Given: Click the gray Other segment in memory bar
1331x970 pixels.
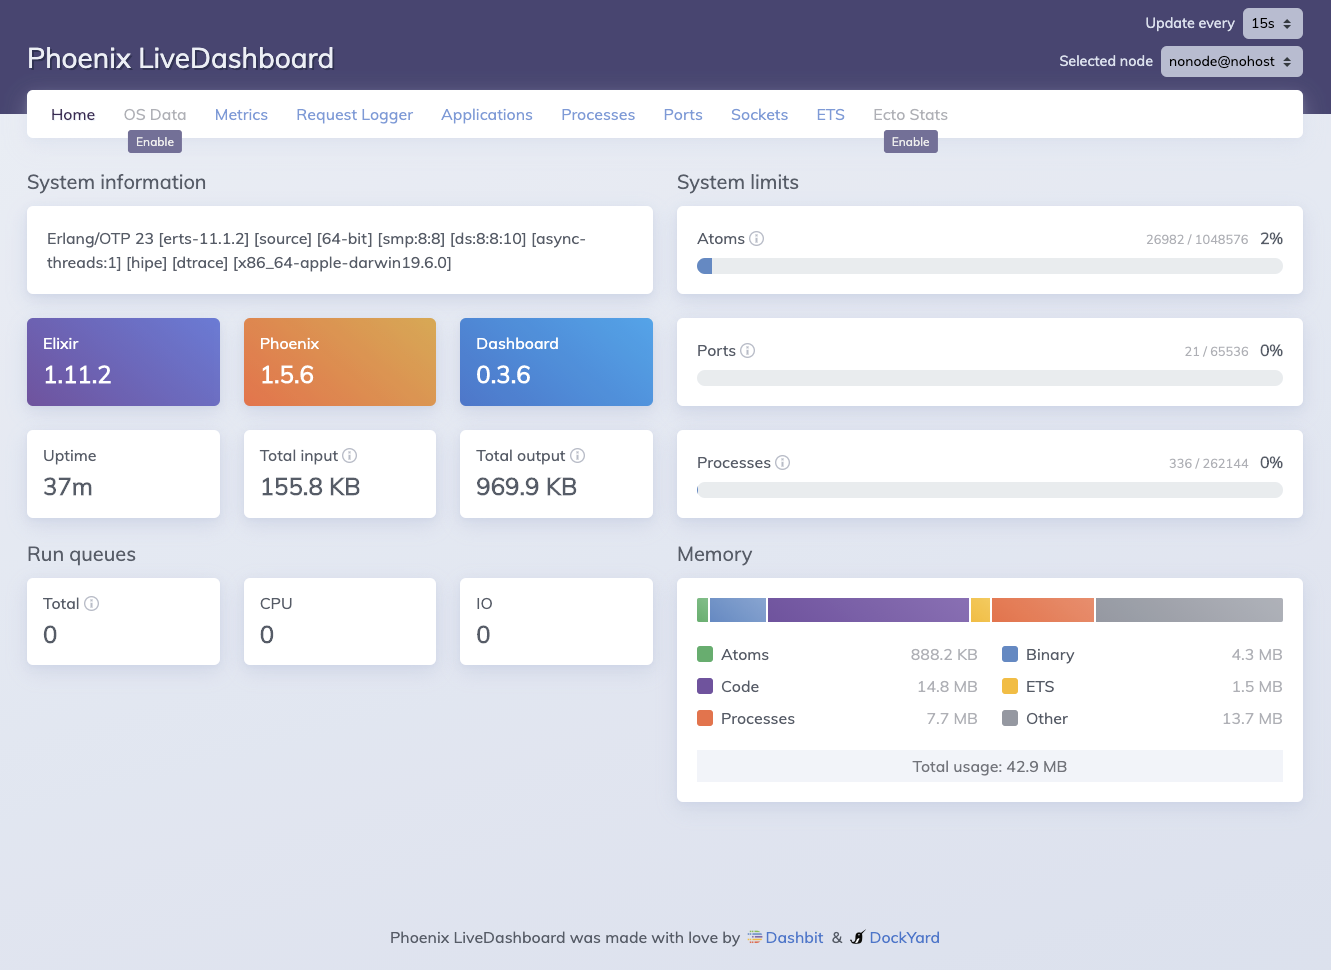Looking at the screenshot, I should pyautogui.click(x=1189, y=610).
